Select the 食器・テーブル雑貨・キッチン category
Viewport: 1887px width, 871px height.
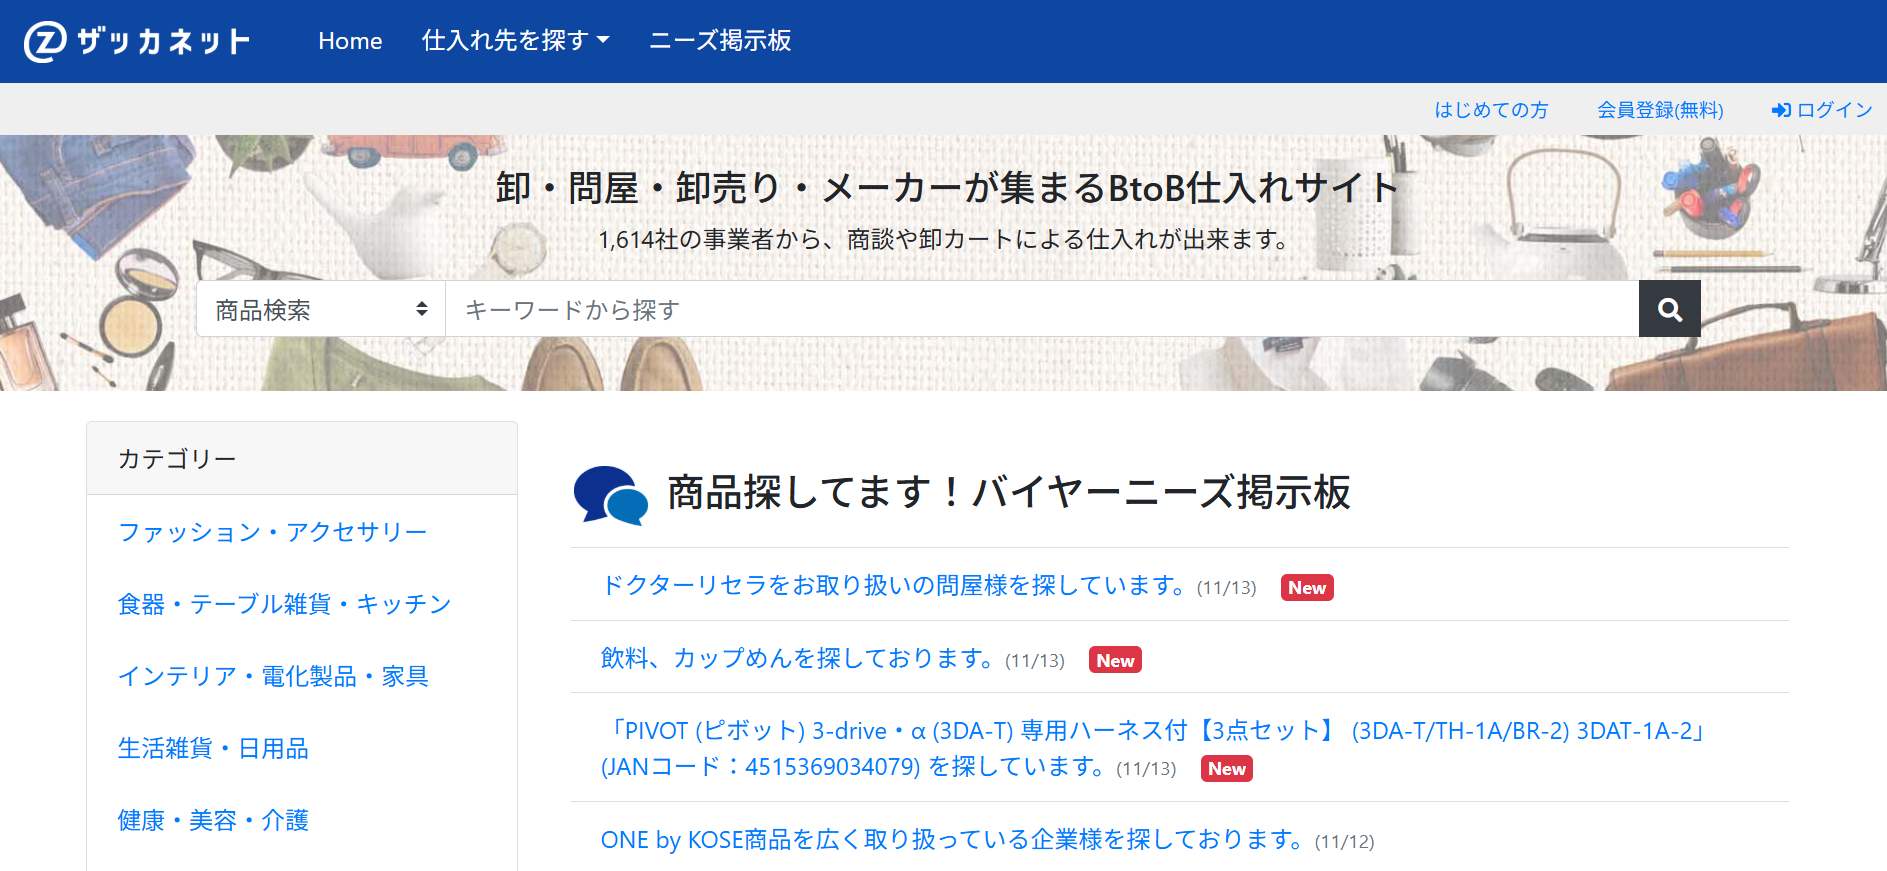click(285, 604)
